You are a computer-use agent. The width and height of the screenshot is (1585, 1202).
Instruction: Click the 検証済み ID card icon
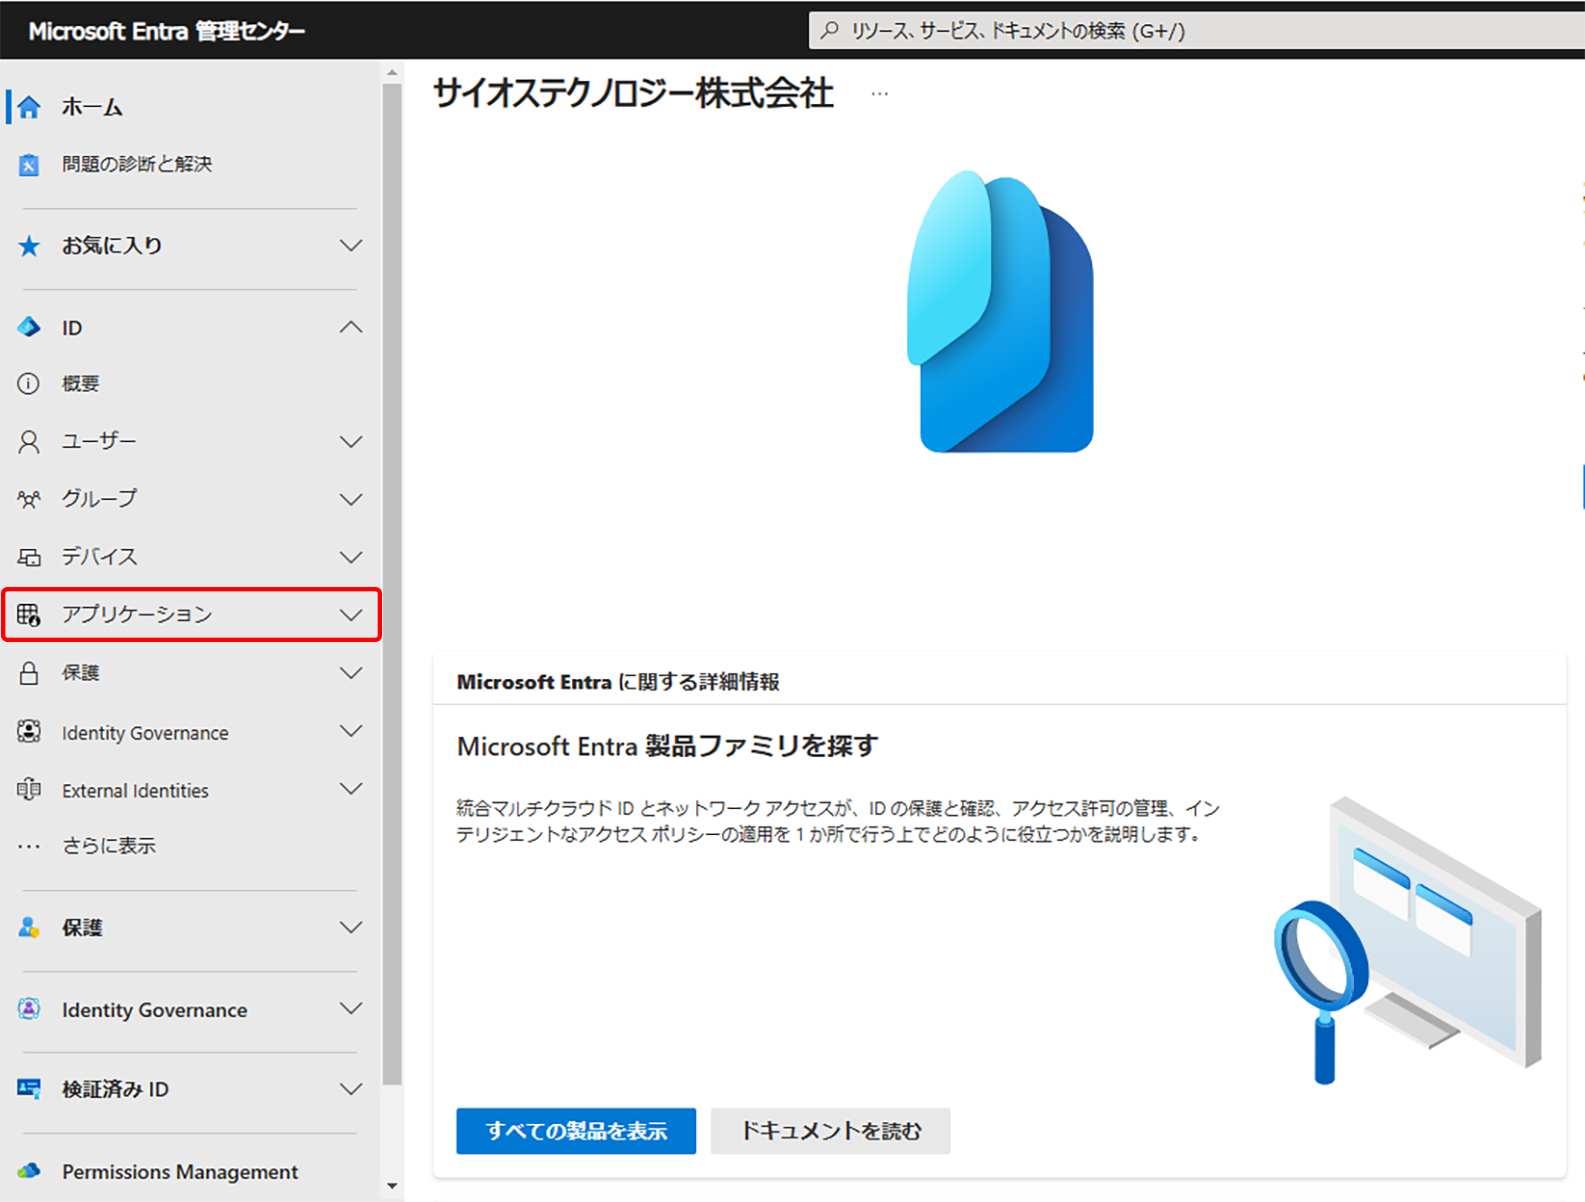click(29, 1089)
